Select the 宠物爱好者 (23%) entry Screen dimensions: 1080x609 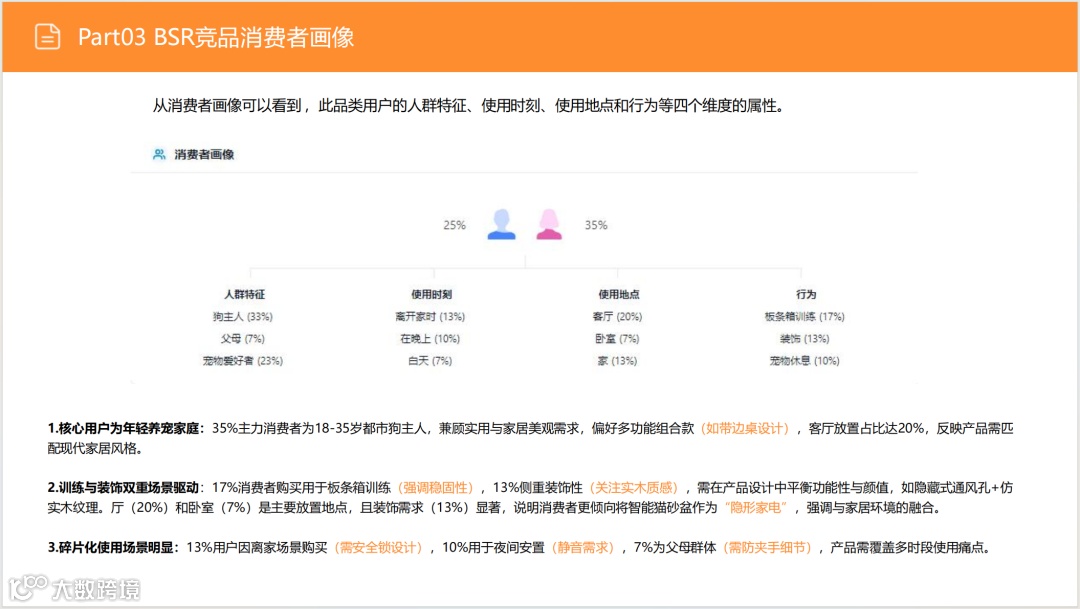click(242, 361)
